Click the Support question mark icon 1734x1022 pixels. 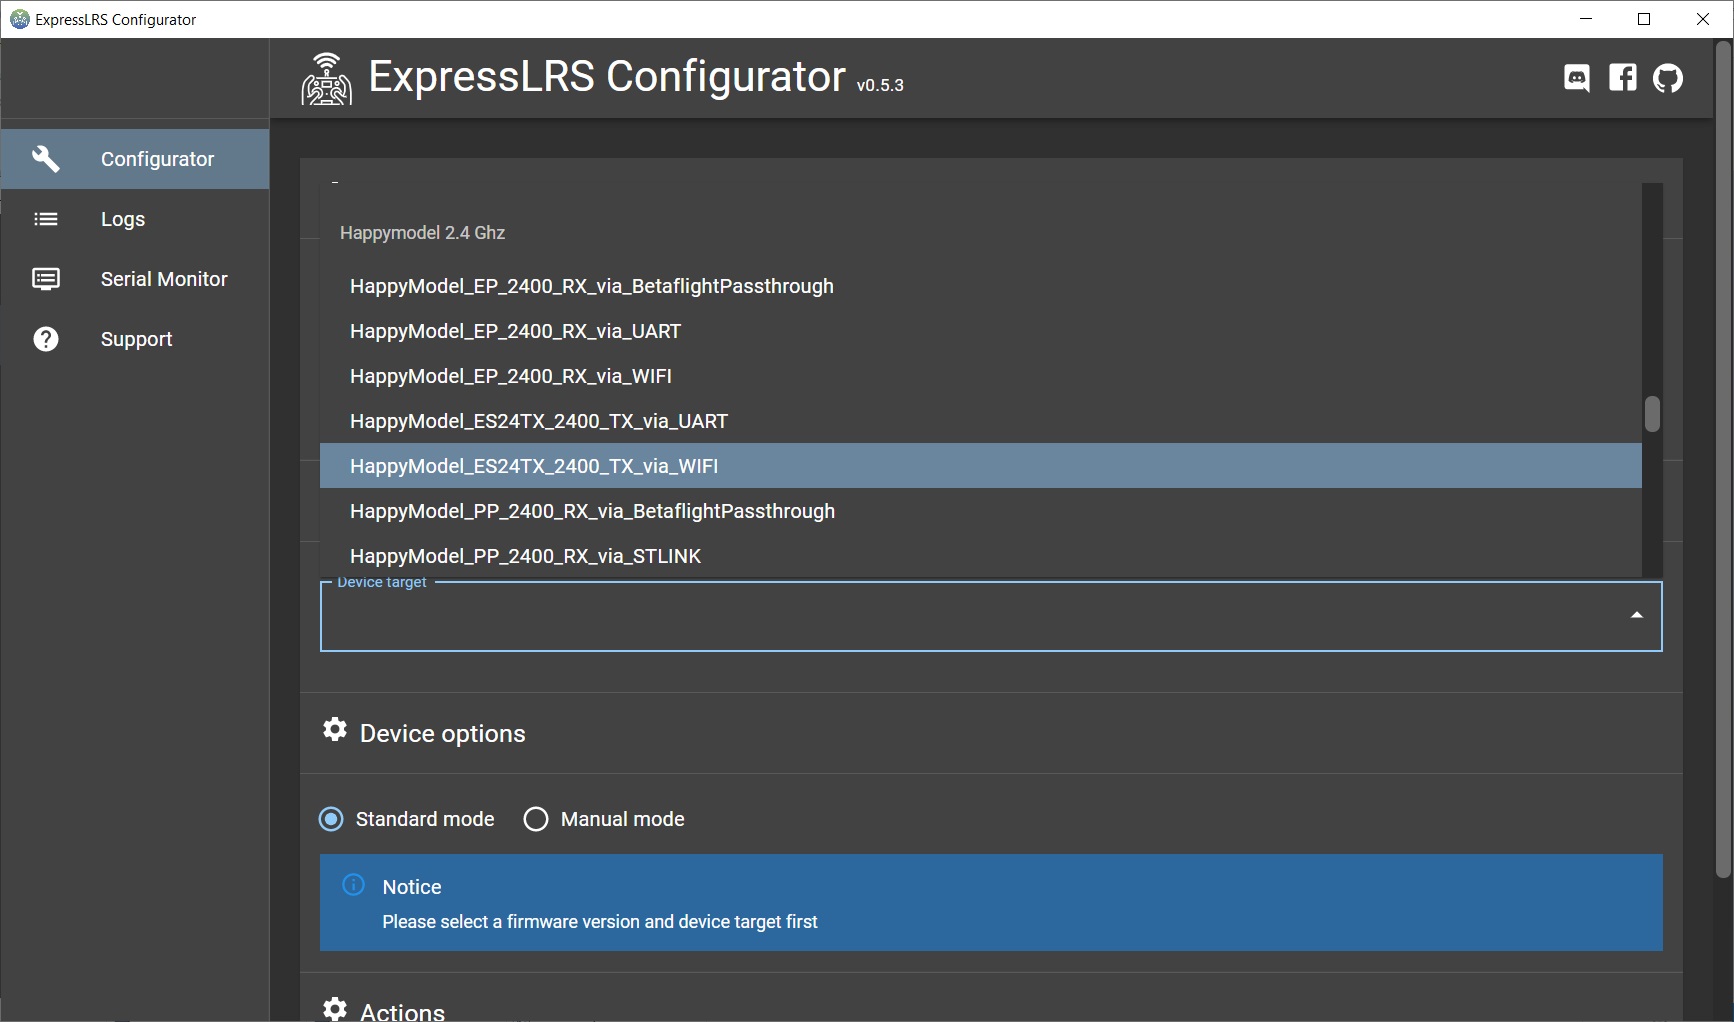coord(46,339)
